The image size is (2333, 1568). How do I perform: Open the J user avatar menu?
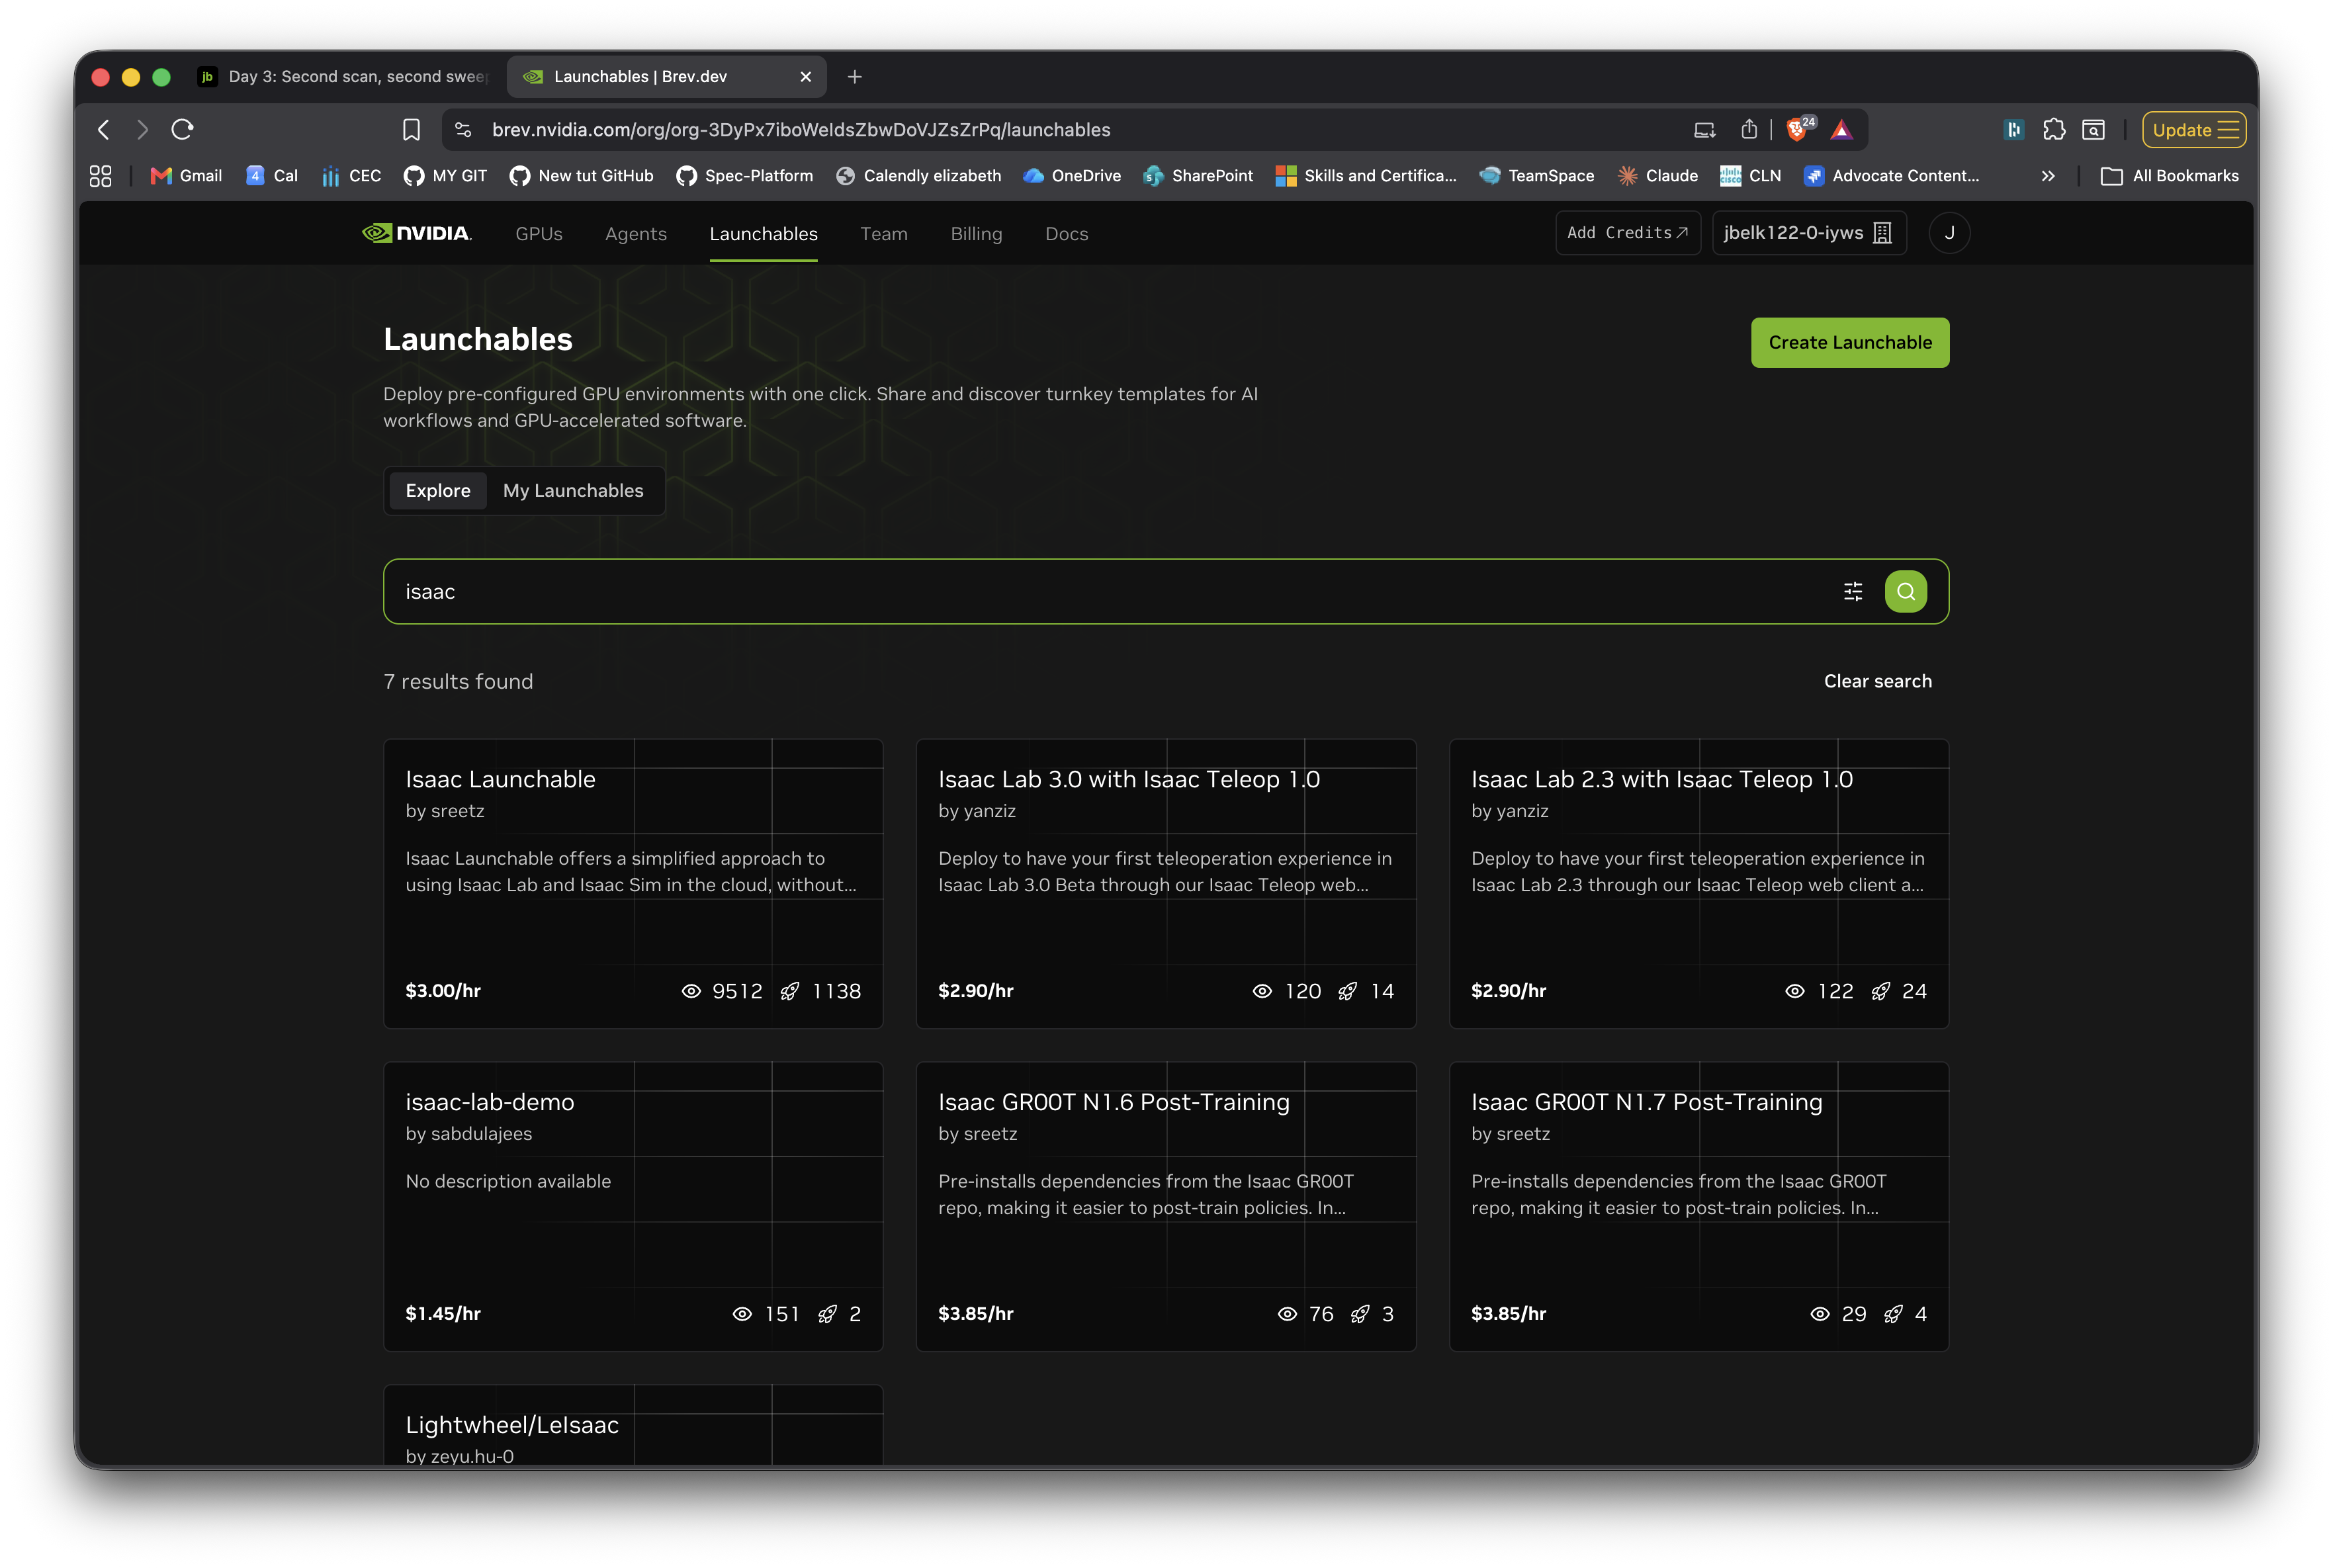tap(1948, 233)
